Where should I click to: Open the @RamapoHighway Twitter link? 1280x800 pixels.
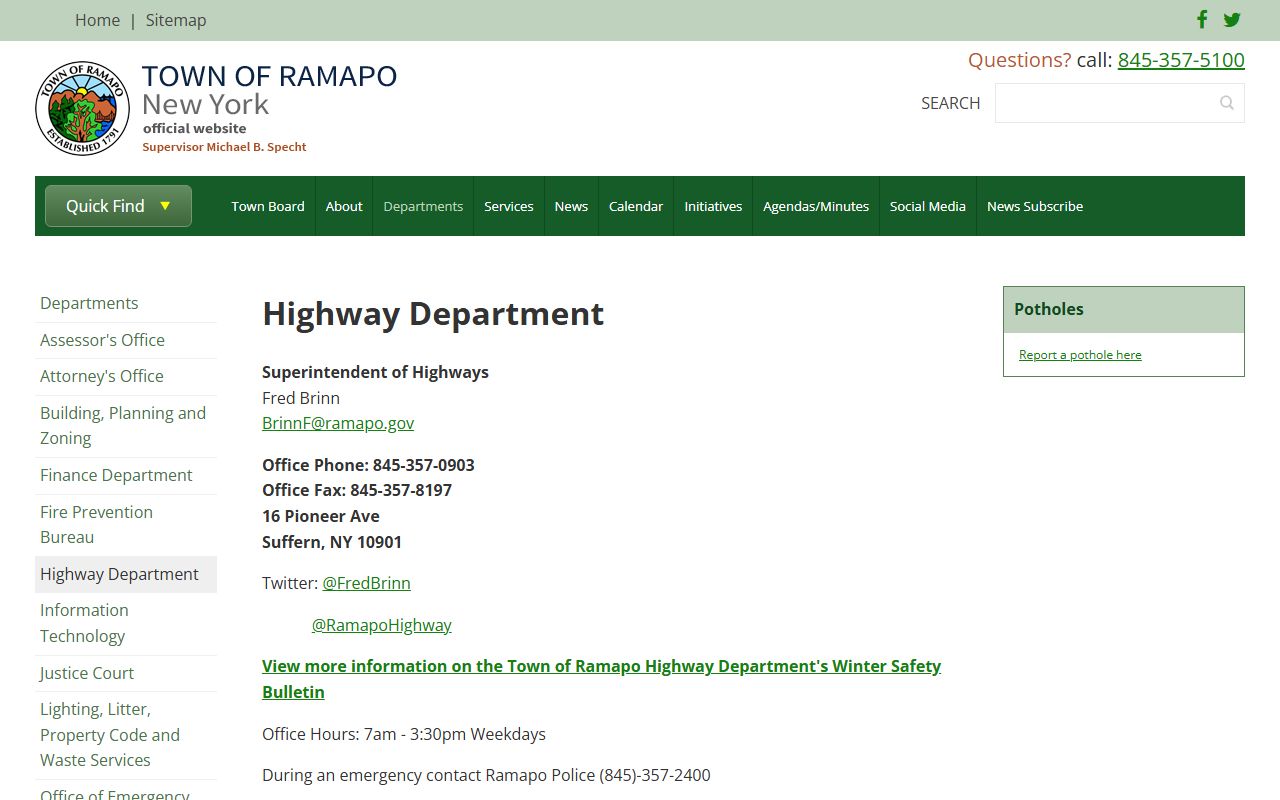[x=381, y=625]
